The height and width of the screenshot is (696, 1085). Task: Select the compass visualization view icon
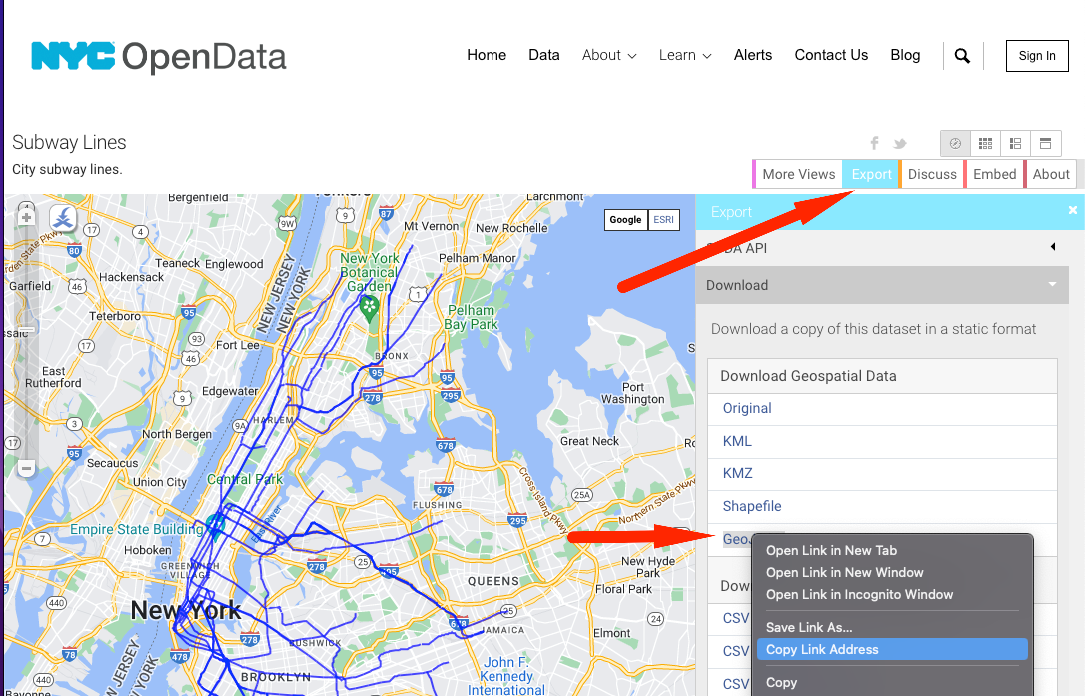point(955,143)
